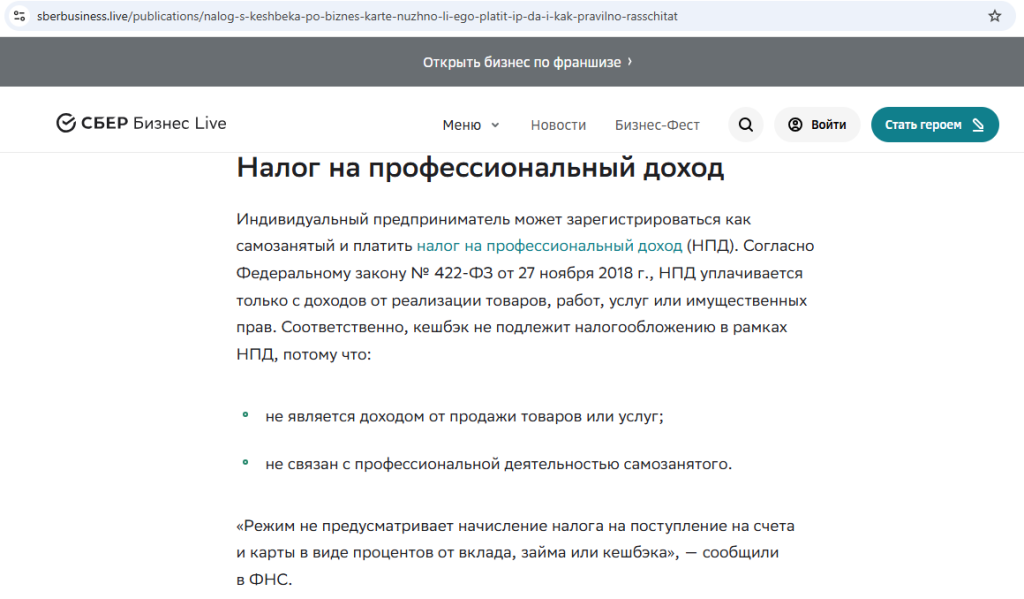Open the Меню navigation item
The height and width of the screenshot is (599, 1024).
pyautogui.click(x=462, y=125)
